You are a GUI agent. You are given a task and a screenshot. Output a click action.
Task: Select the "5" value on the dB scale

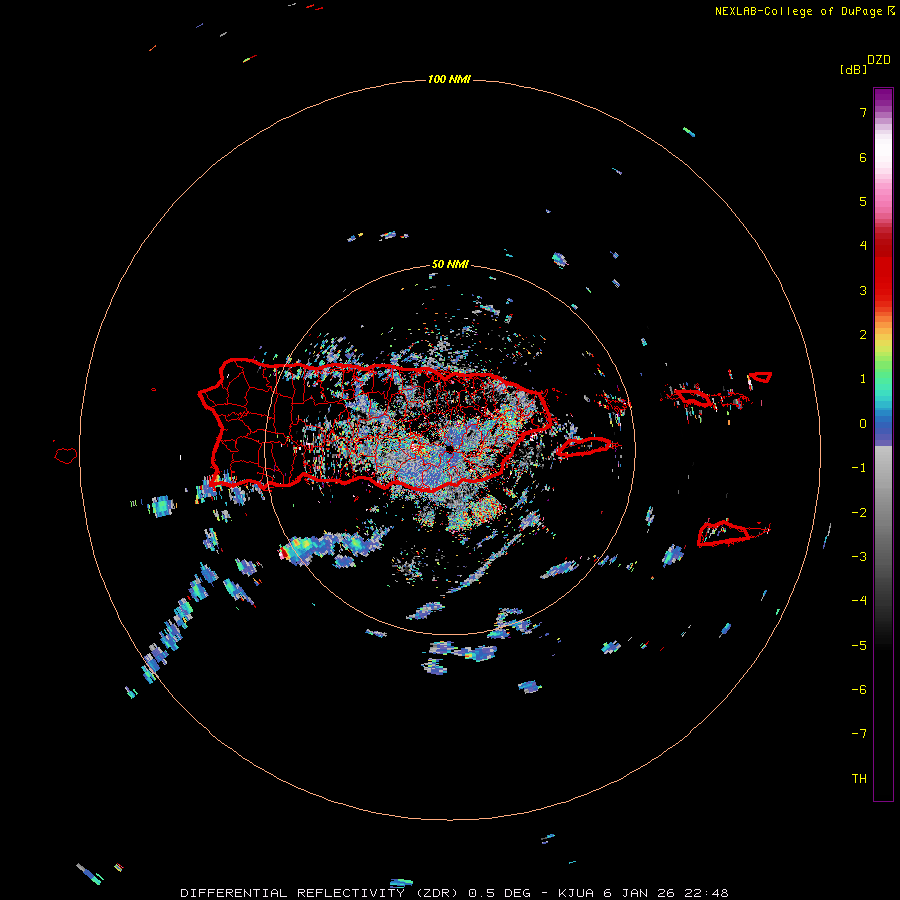tap(863, 201)
